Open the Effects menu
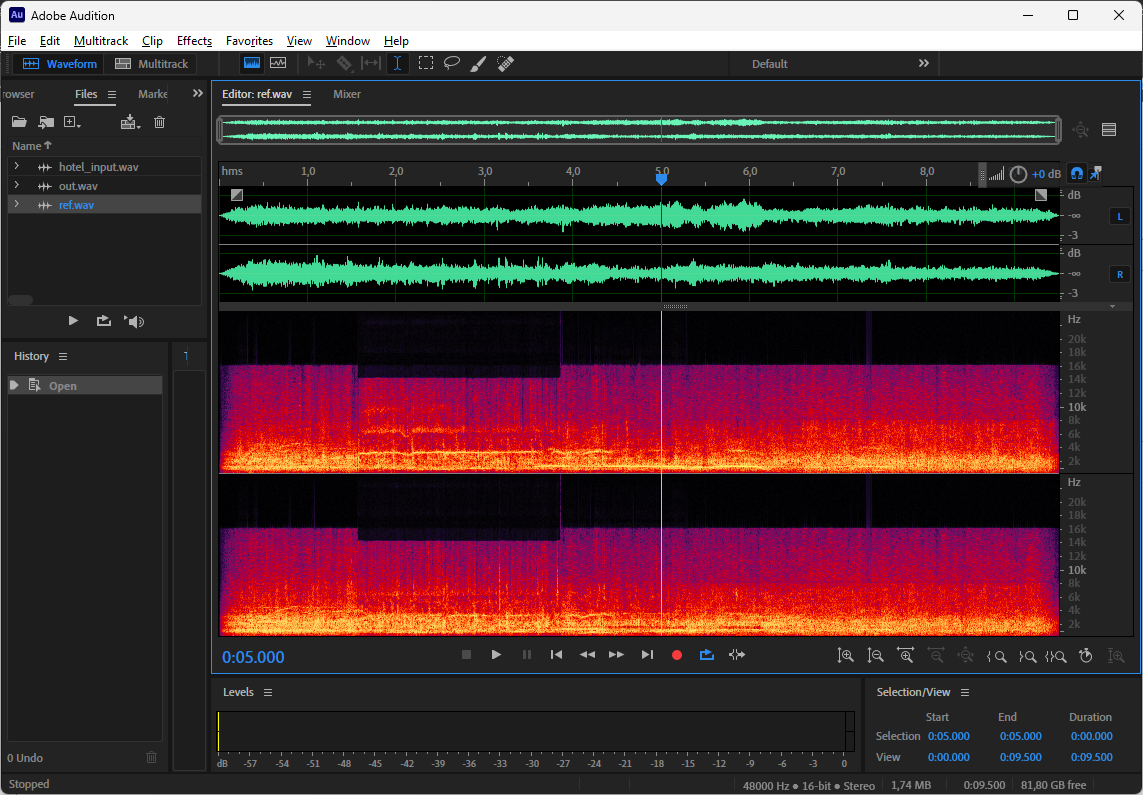1143x795 pixels. [194, 41]
